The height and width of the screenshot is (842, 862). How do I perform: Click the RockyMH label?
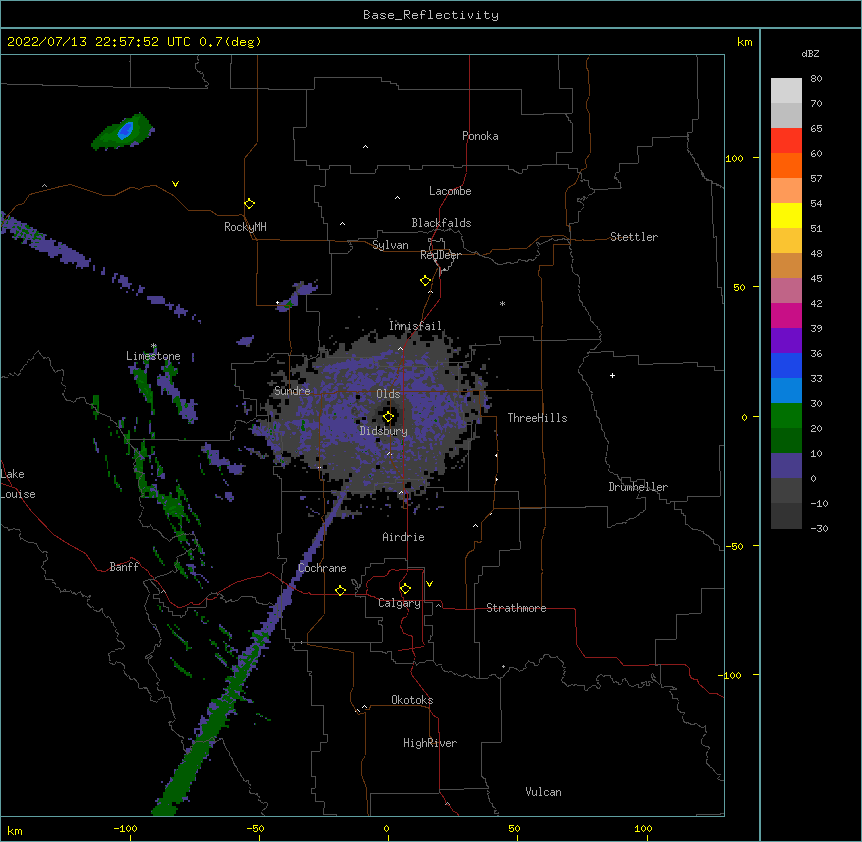pos(245,227)
